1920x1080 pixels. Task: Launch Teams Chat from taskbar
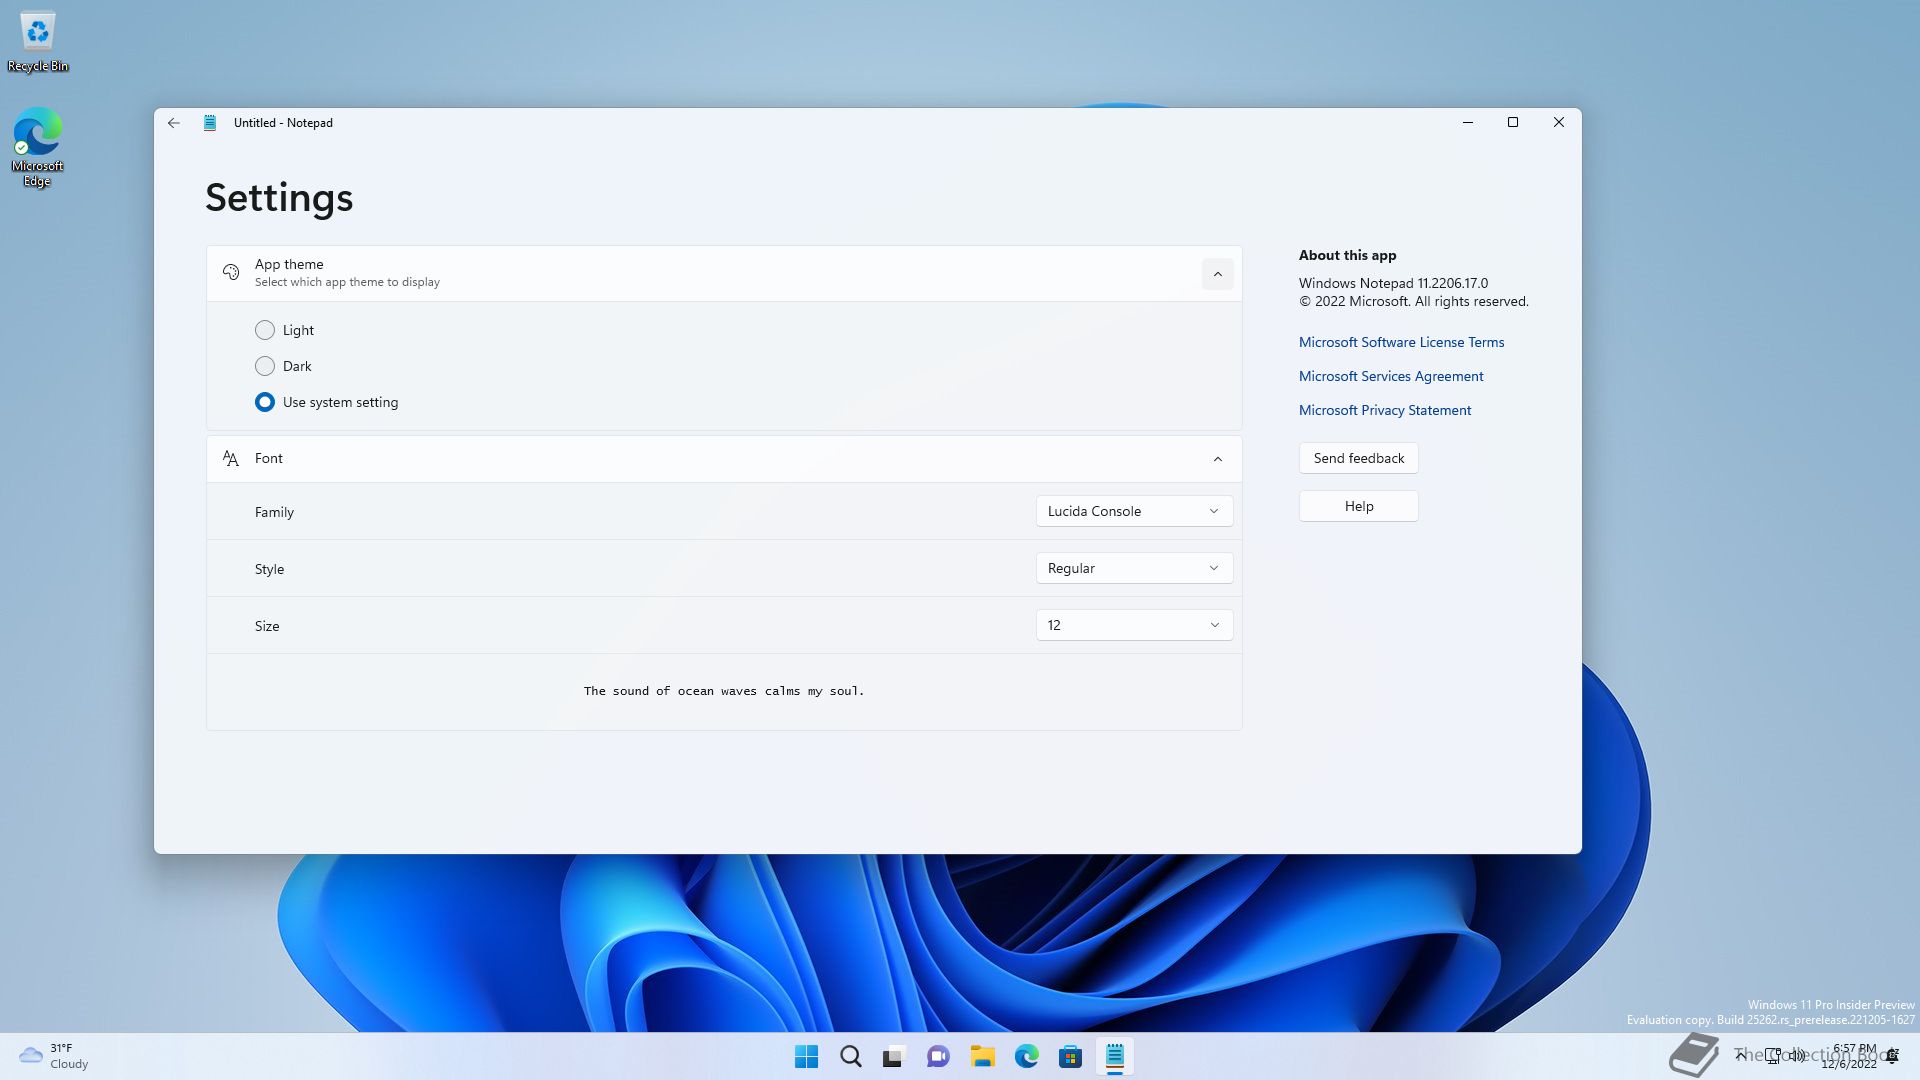tap(938, 1056)
